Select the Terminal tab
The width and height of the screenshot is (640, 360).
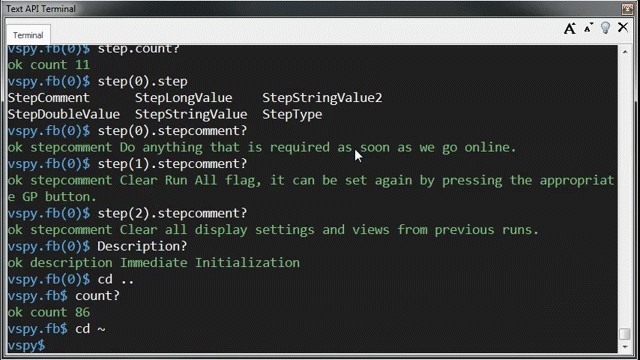coord(28,35)
